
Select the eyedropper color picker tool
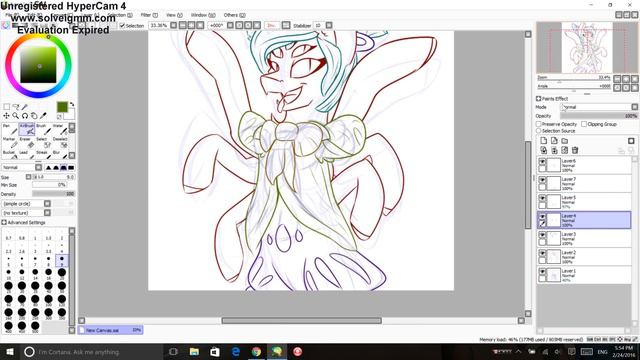[x=43, y=116]
